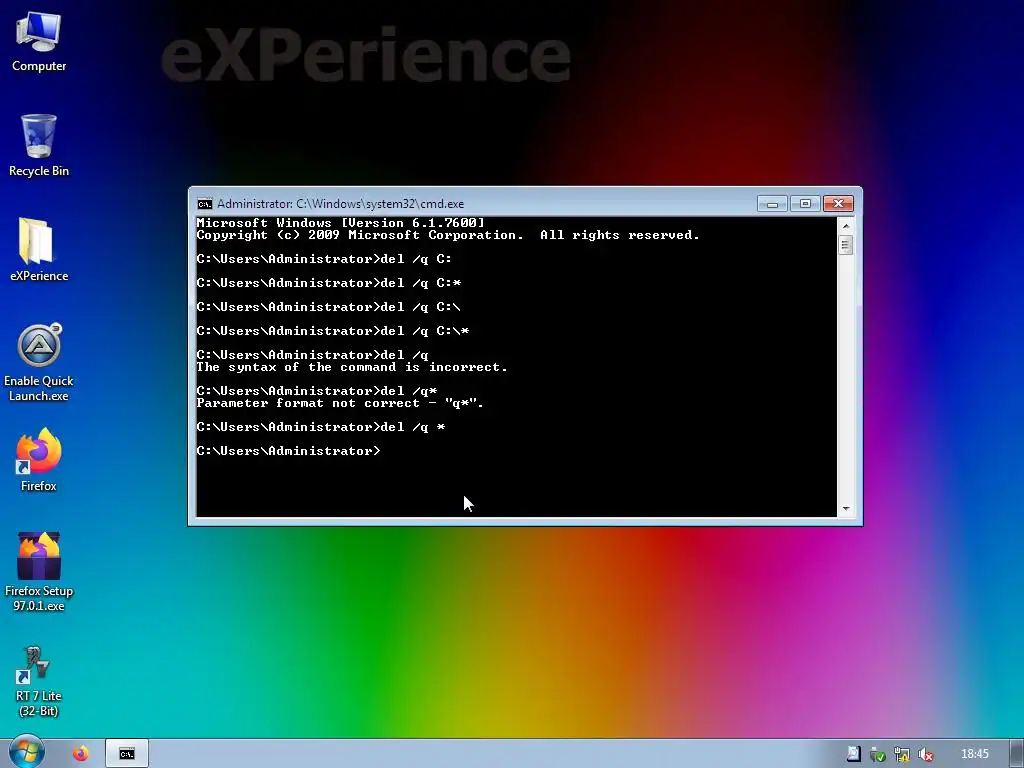The height and width of the screenshot is (768, 1024).
Task: Open the Windows Start orb
Action: click(27, 752)
